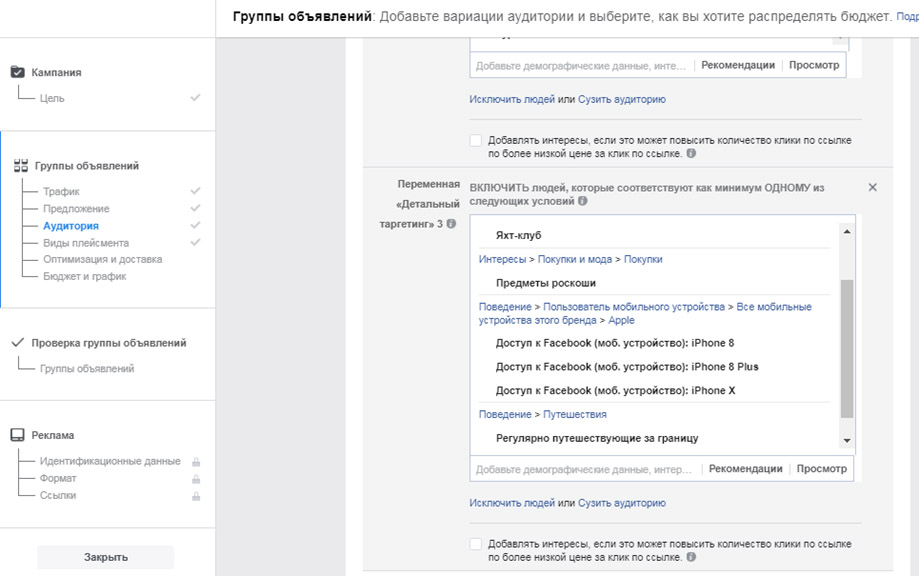This screenshot has width=919, height=576.
Task: Click the Пользователь мобильного устройства breadcrumb
Action: click(x=634, y=306)
